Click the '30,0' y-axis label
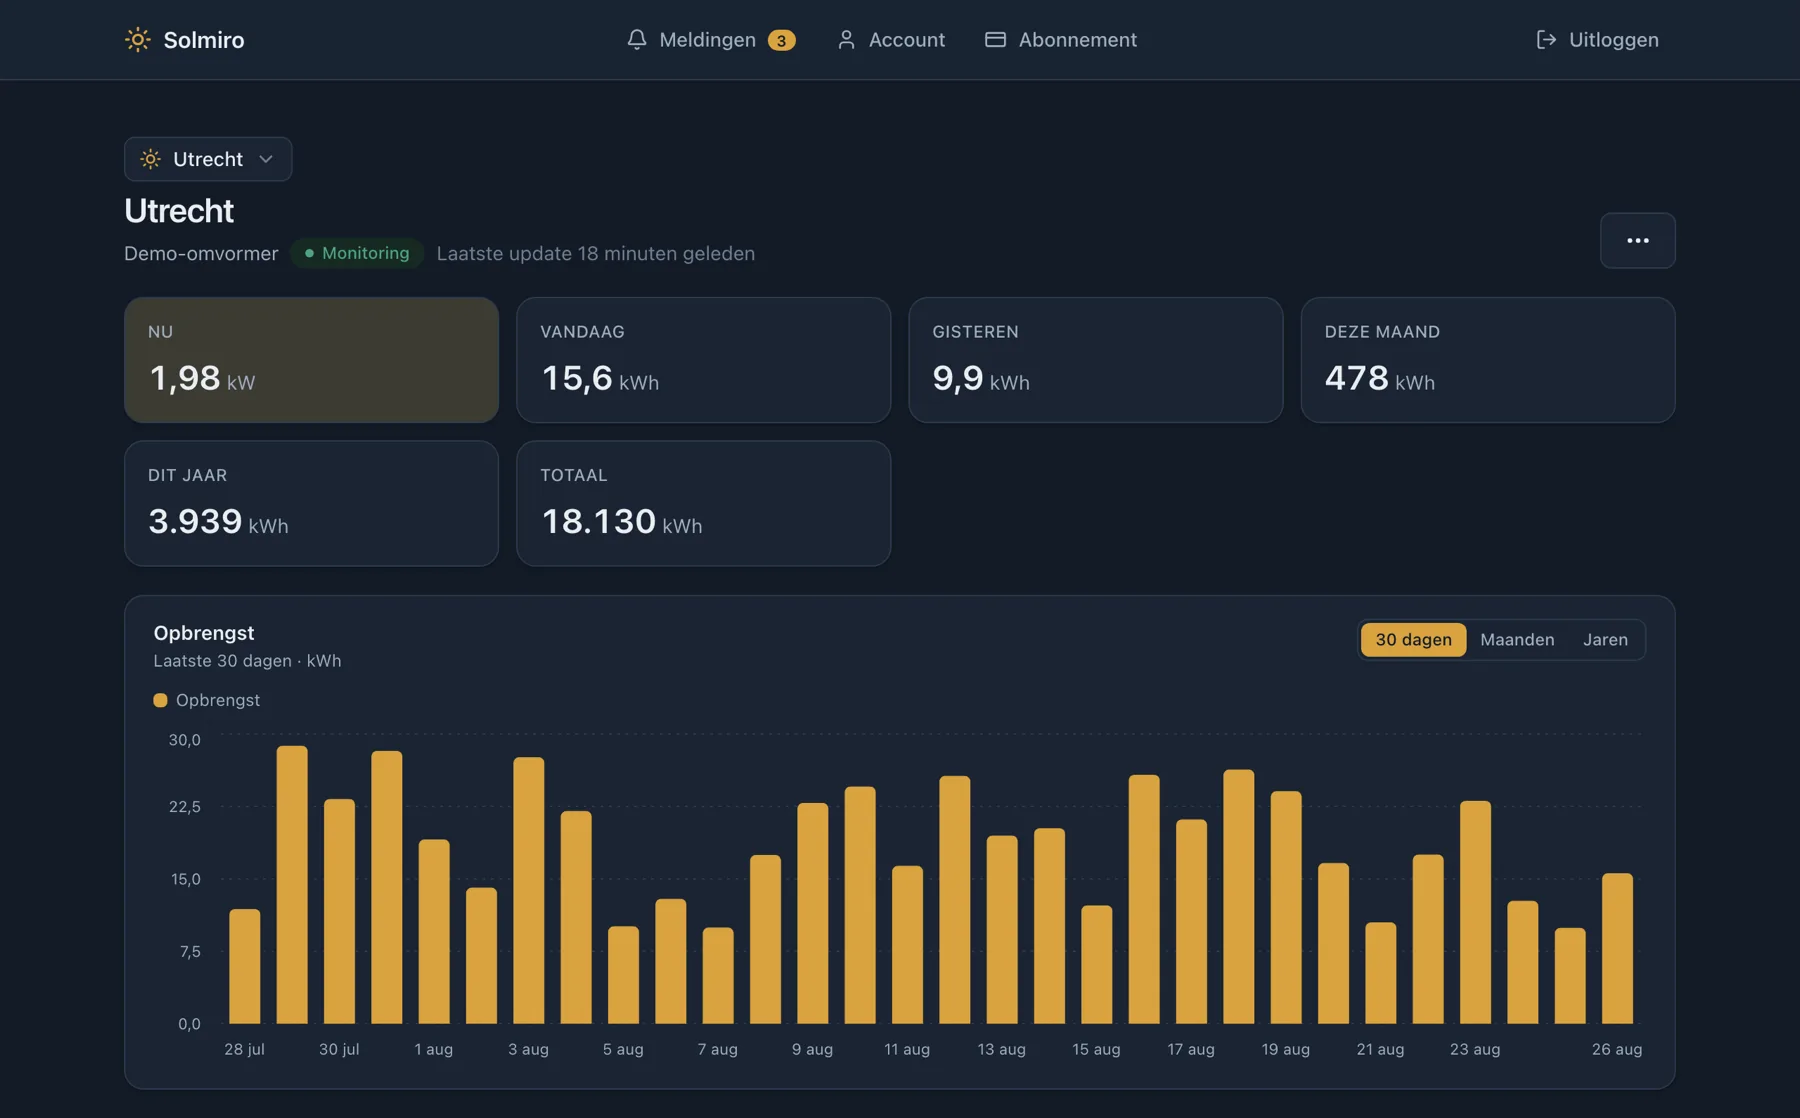The height and width of the screenshot is (1118, 1800). [184, 740]
